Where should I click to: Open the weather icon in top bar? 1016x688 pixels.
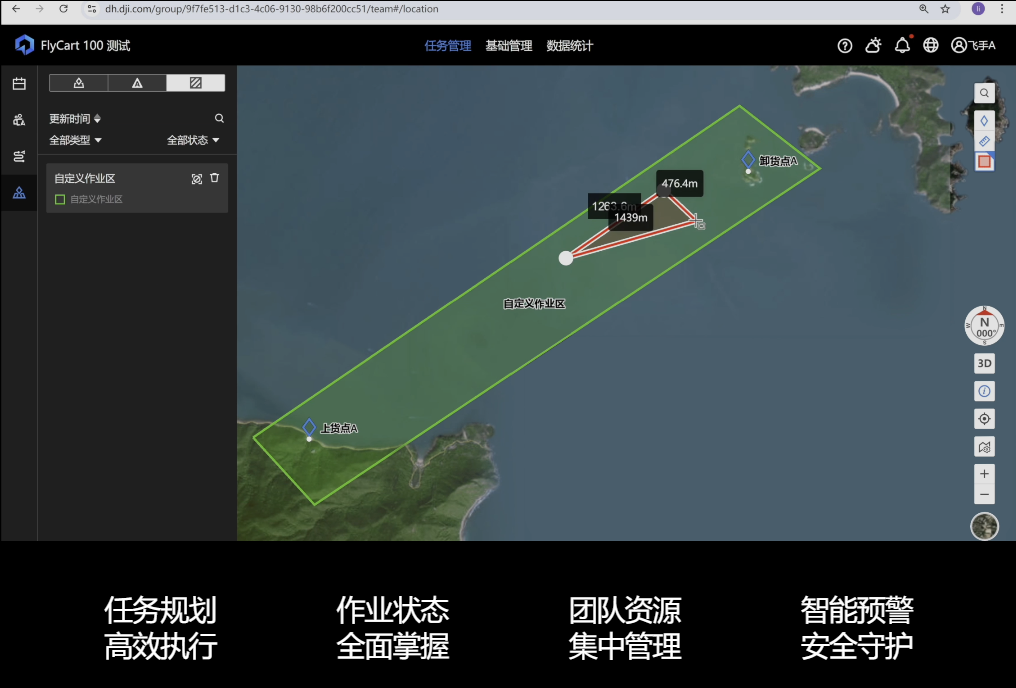pyautogui.click(x=873, y=45)
